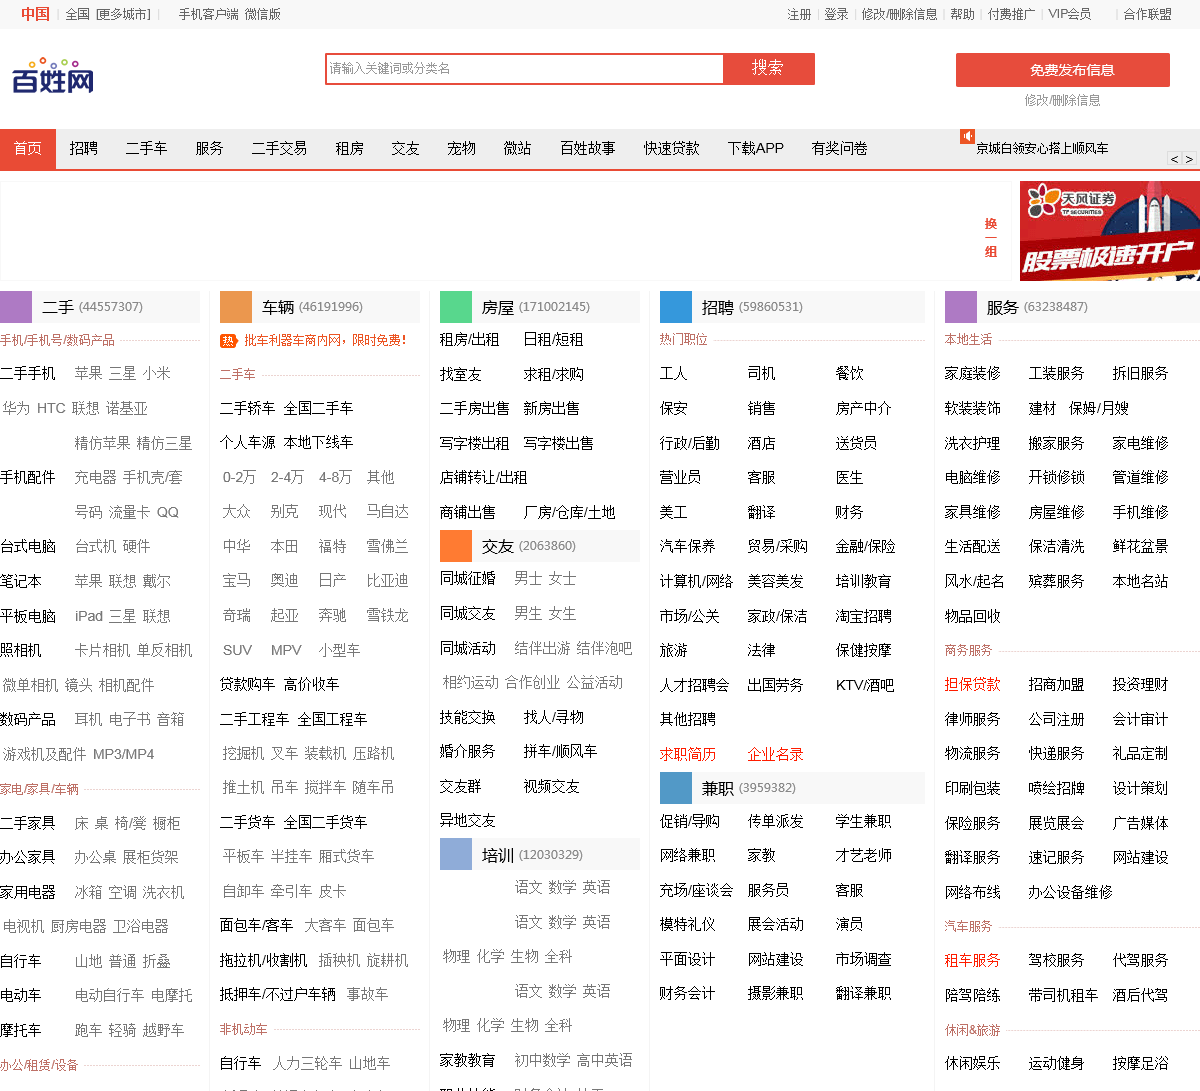Click the 免费发布信息 button
This screenshot has width=1200, height=1091.
[x=1062, y=70]
